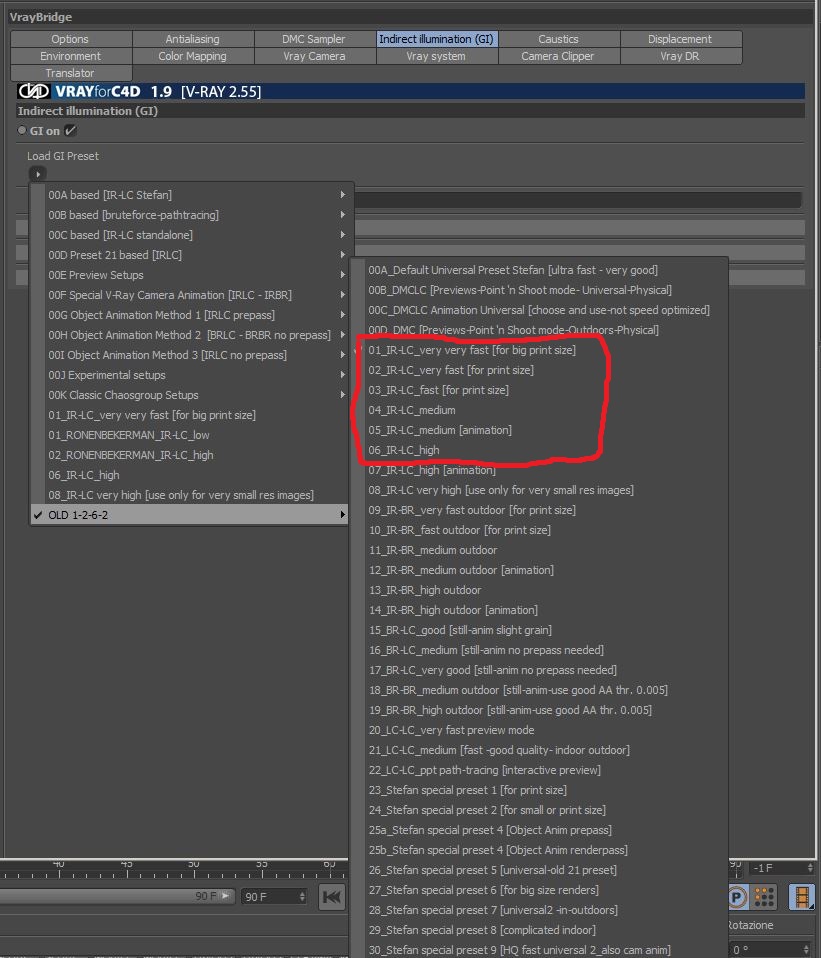821x958 pixels.
Task: Expand 00D Preset 21 based [IRLC] submenu
Action: coord(189,255)
